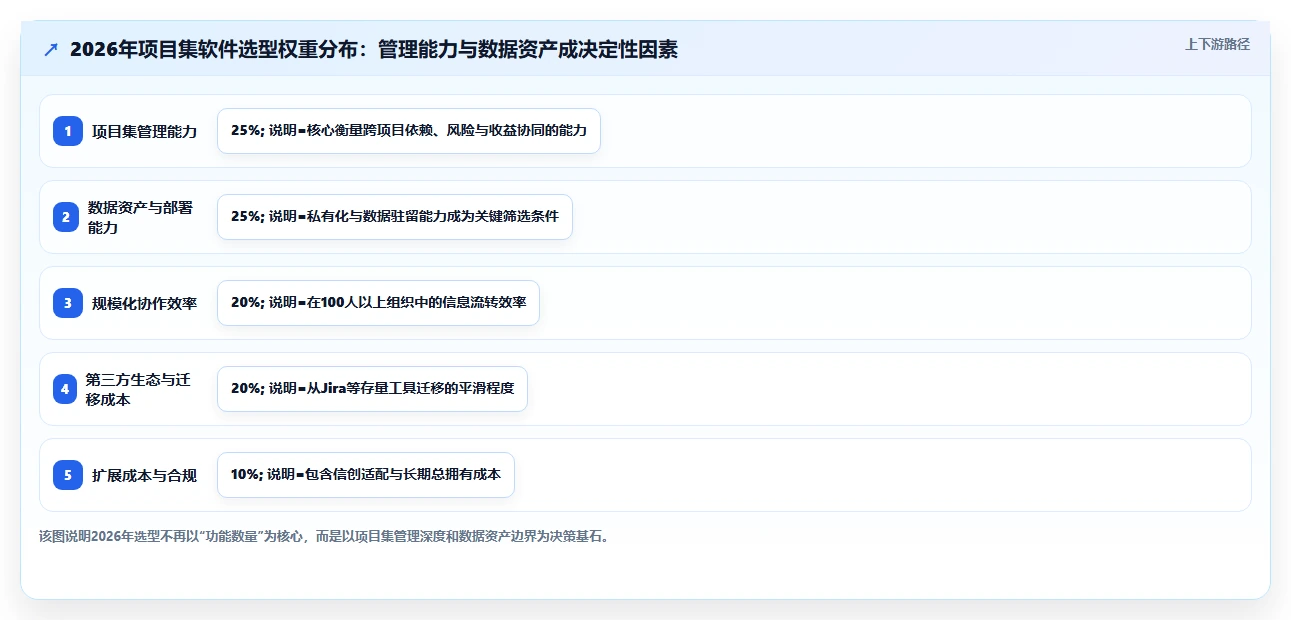Click the 数据资产与部署能力 row label

(x=141, y=217)
